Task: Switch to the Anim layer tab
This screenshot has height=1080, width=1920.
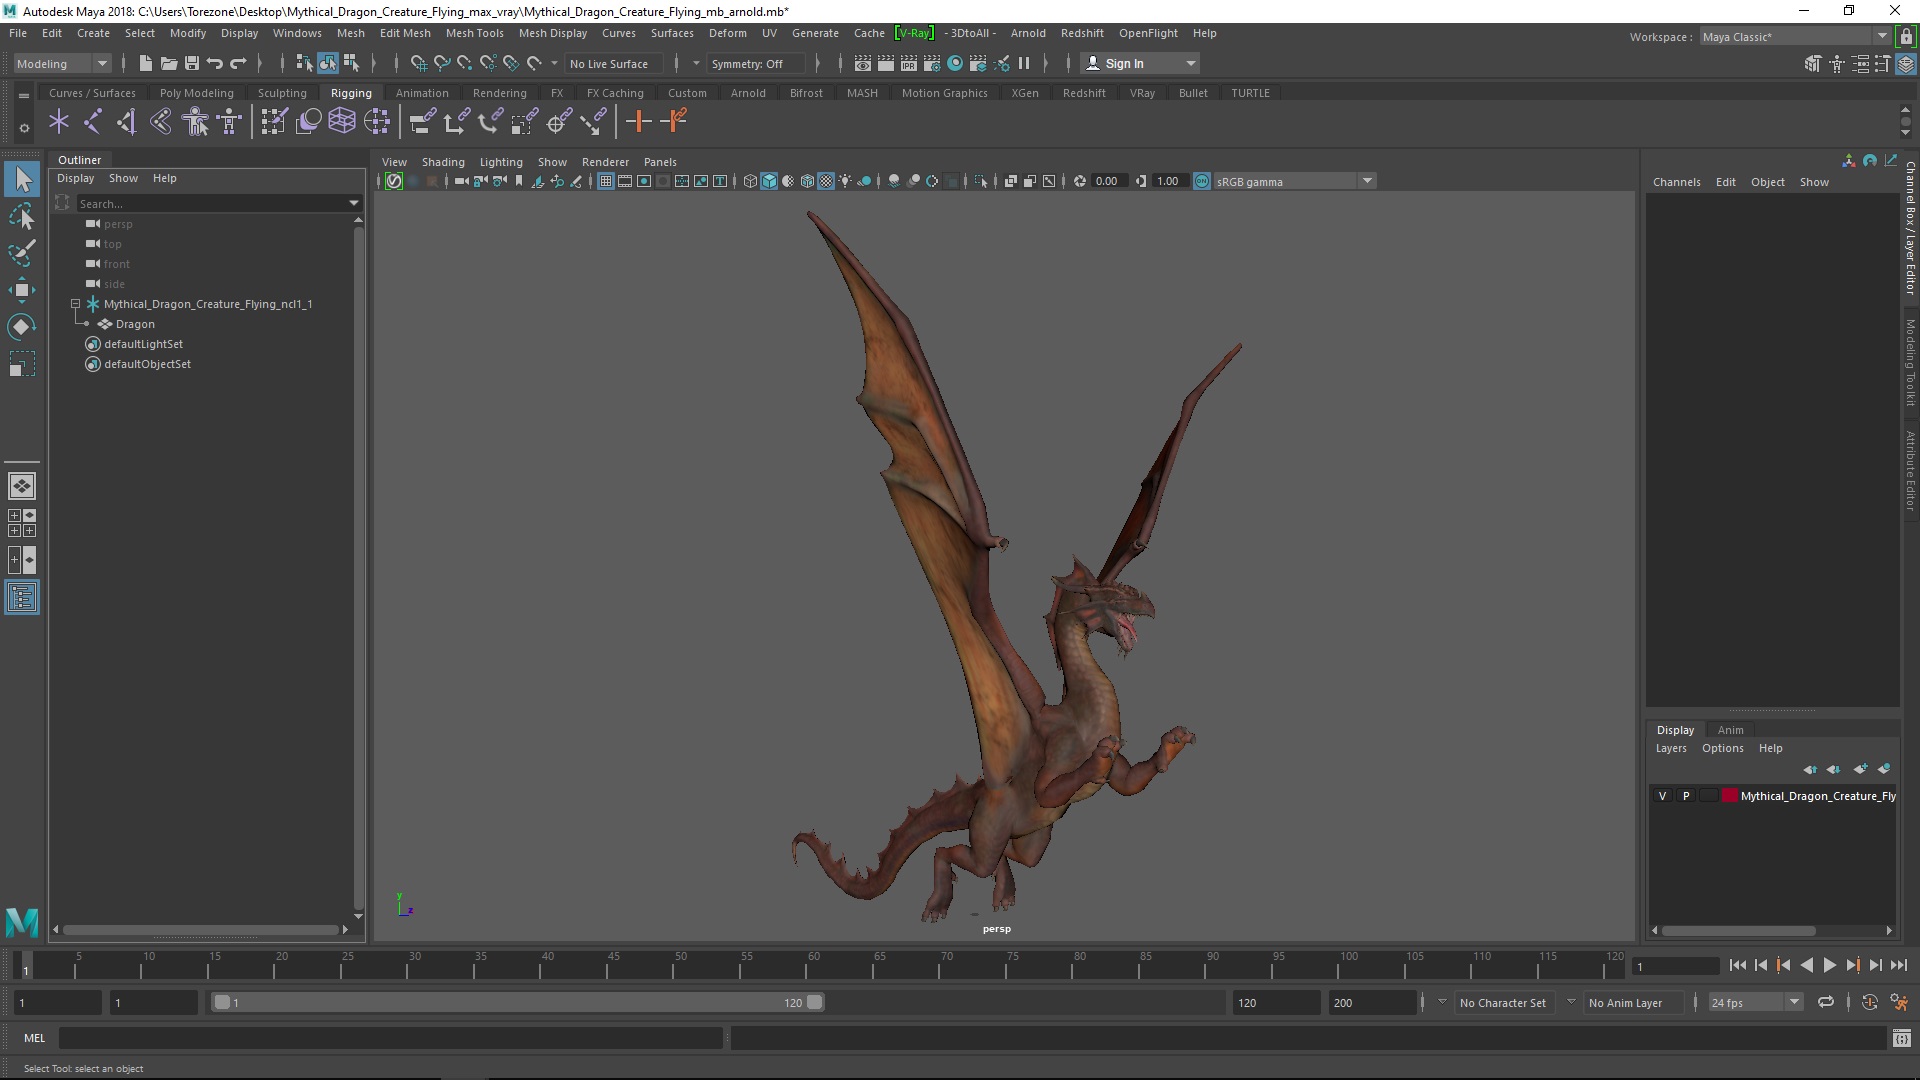Action: pyautogui.click(x=1730, y=730)
